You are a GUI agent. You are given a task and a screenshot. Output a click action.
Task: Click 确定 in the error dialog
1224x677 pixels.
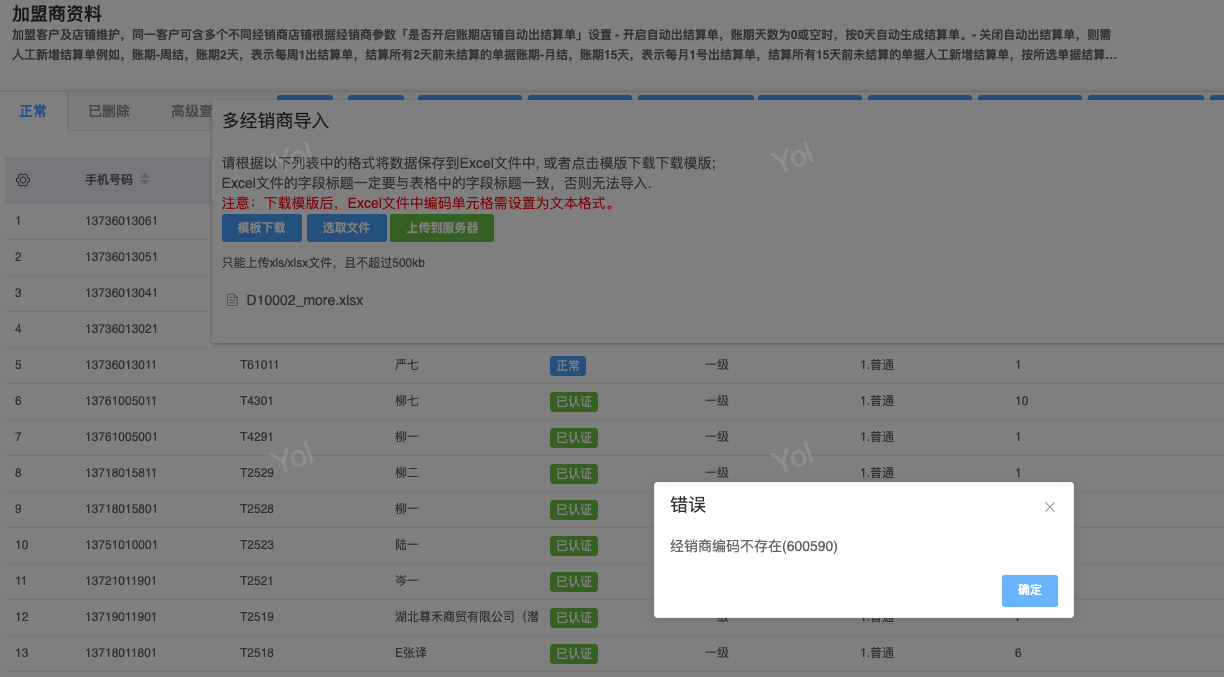[x=1029, y=590]
